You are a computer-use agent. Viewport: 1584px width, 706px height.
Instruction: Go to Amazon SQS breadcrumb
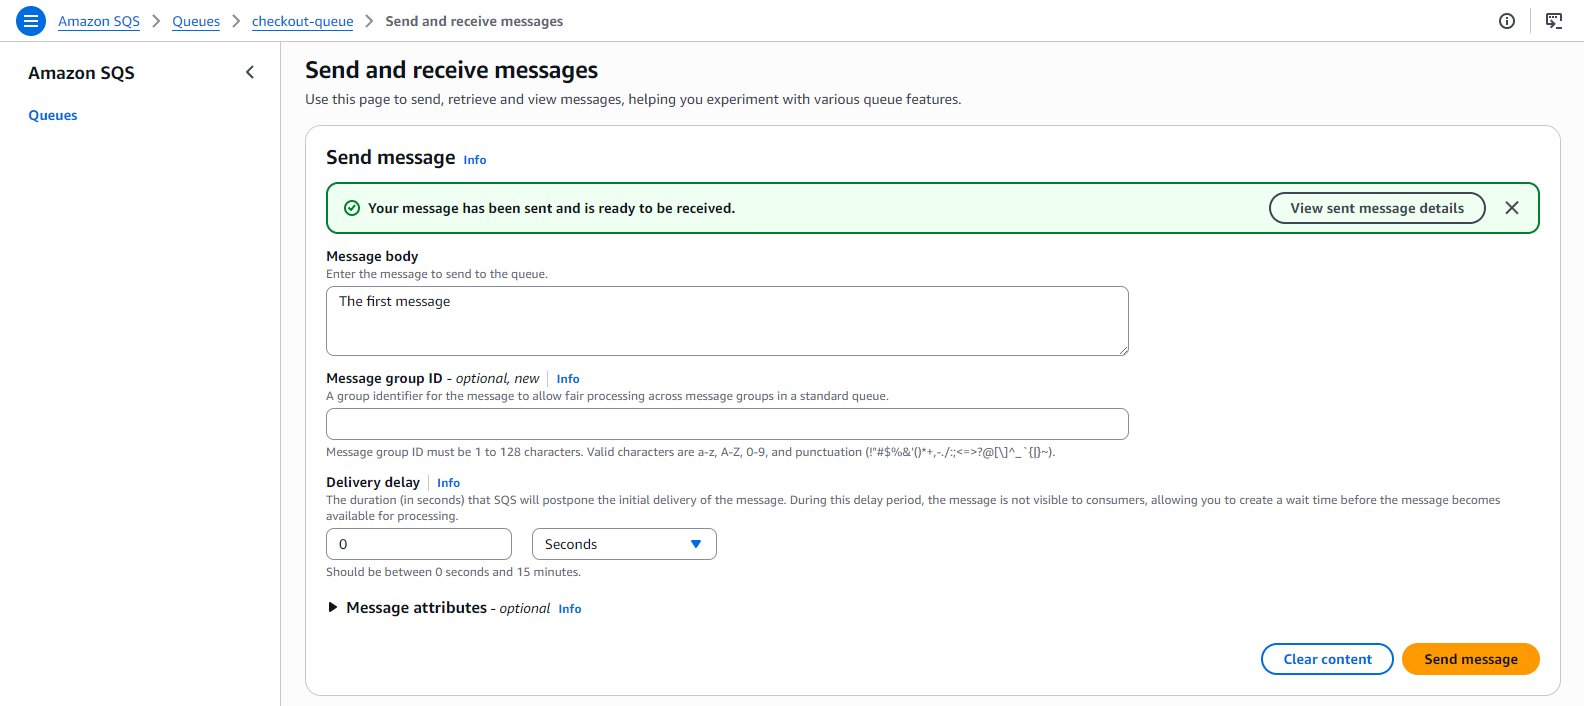[99, 21]
